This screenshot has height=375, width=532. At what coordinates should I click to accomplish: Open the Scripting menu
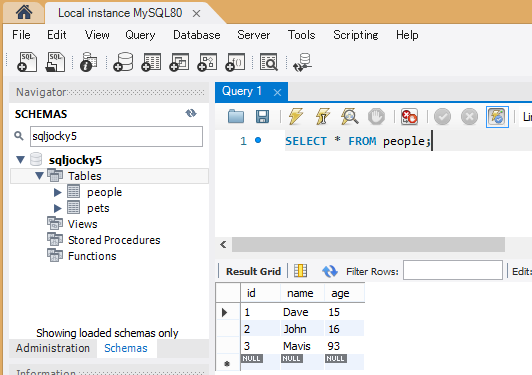356,35
